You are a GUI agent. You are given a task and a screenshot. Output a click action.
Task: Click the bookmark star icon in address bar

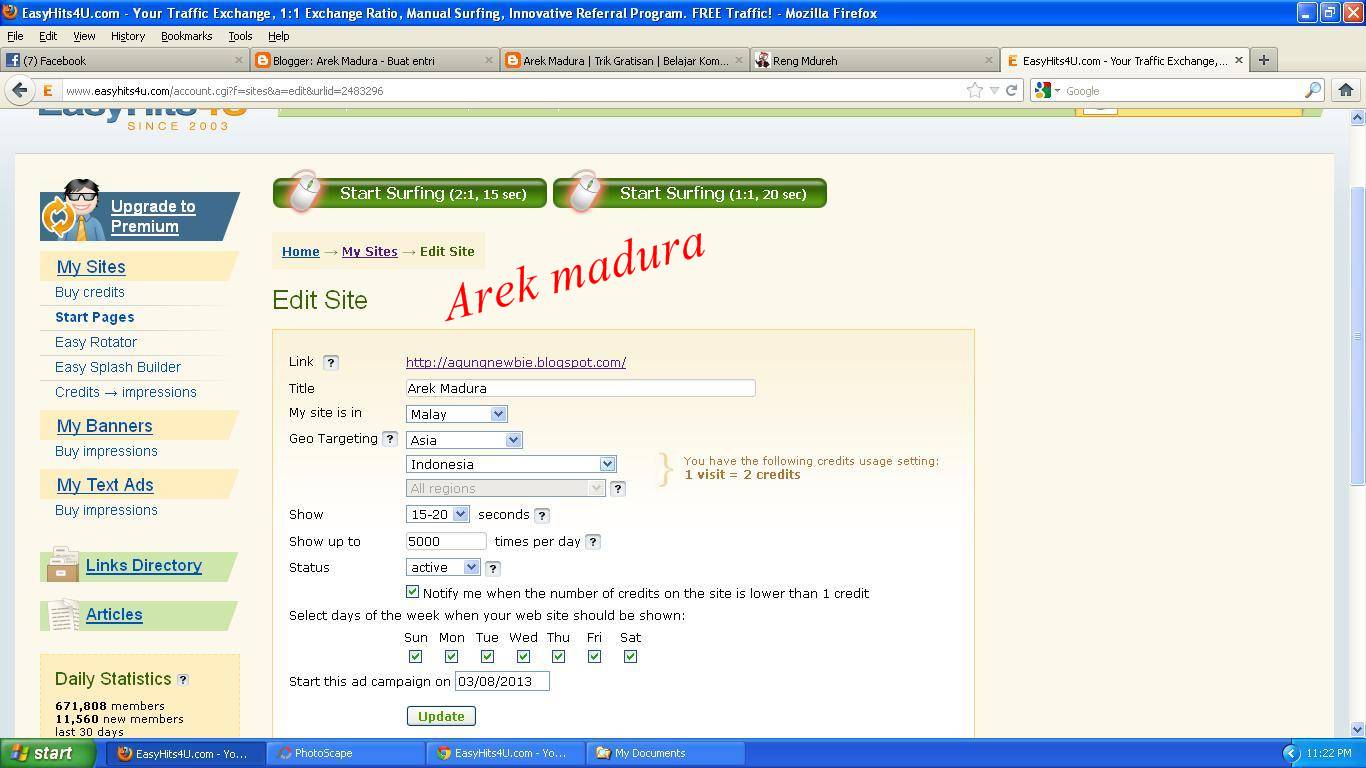975,90
